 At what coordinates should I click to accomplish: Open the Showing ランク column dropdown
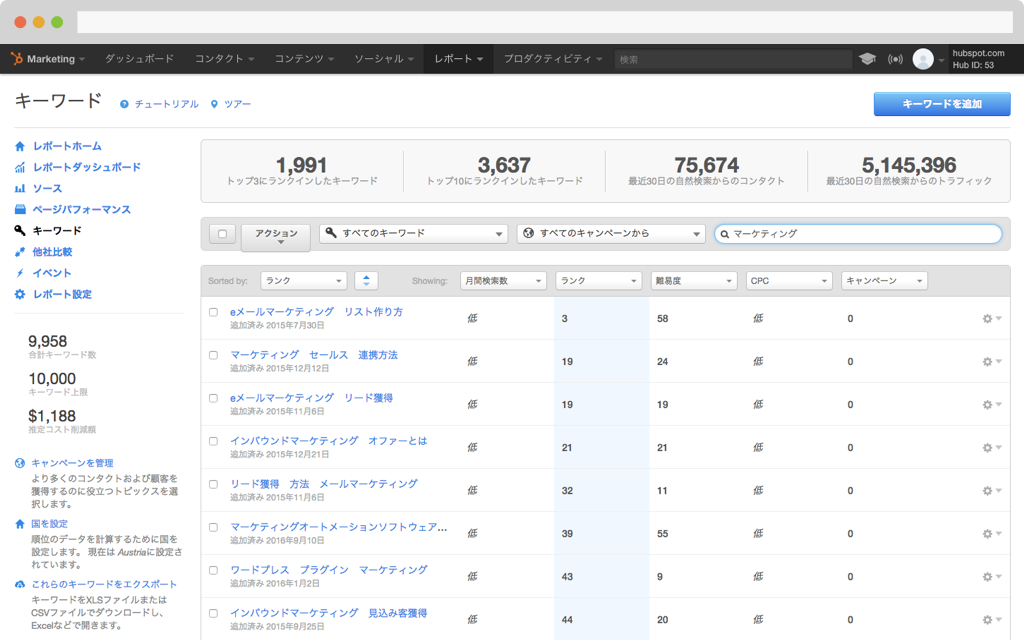[x=599, y=281]
